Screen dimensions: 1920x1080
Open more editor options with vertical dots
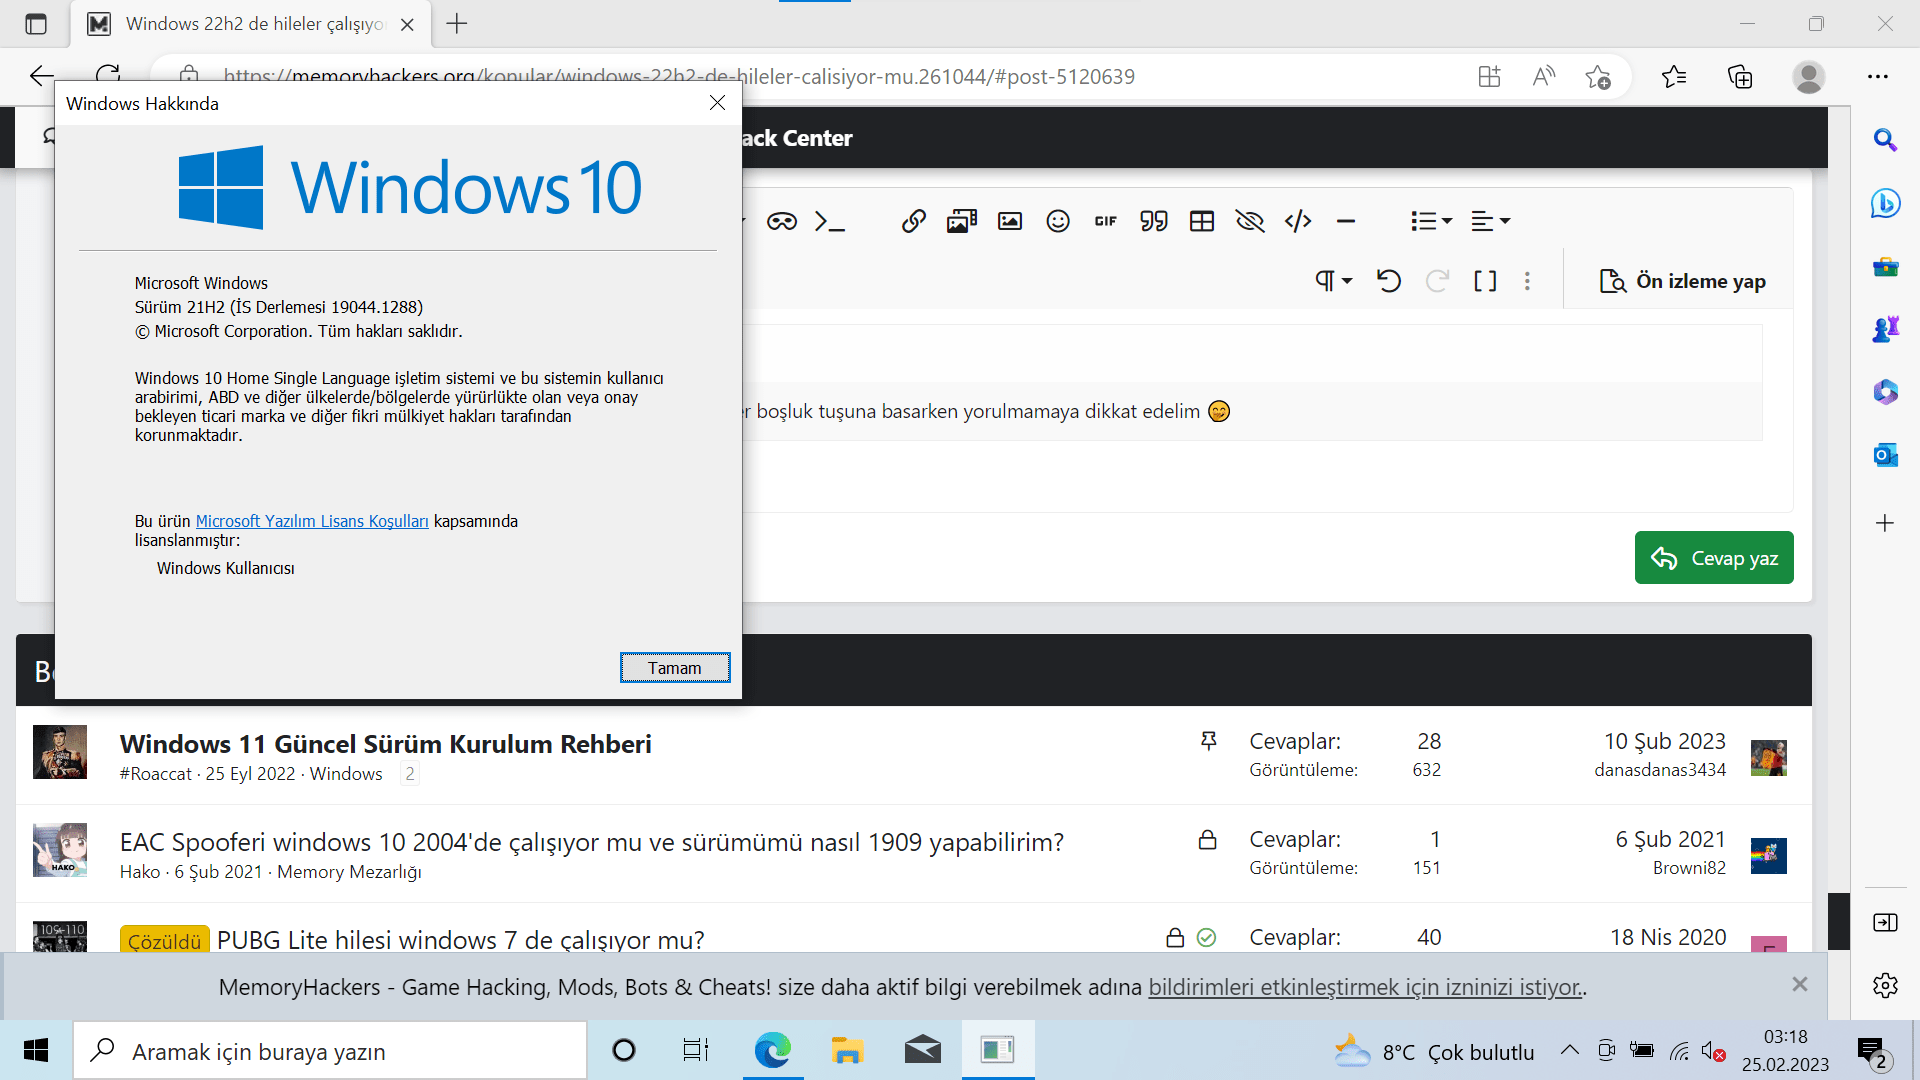pos(1527,281)
